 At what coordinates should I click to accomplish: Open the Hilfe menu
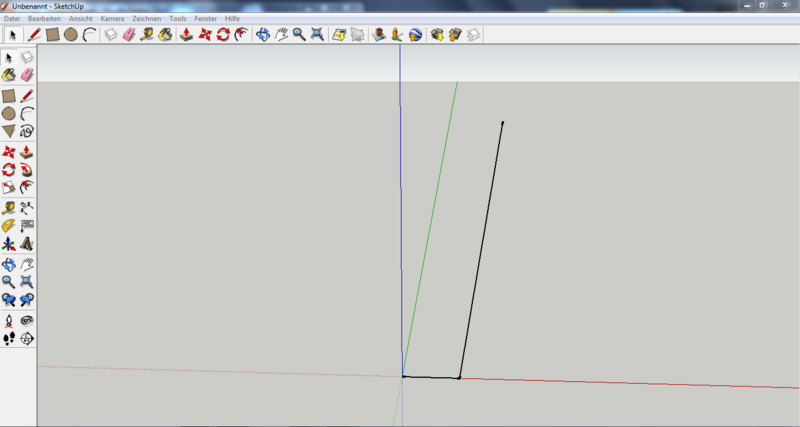pos(233,18)
